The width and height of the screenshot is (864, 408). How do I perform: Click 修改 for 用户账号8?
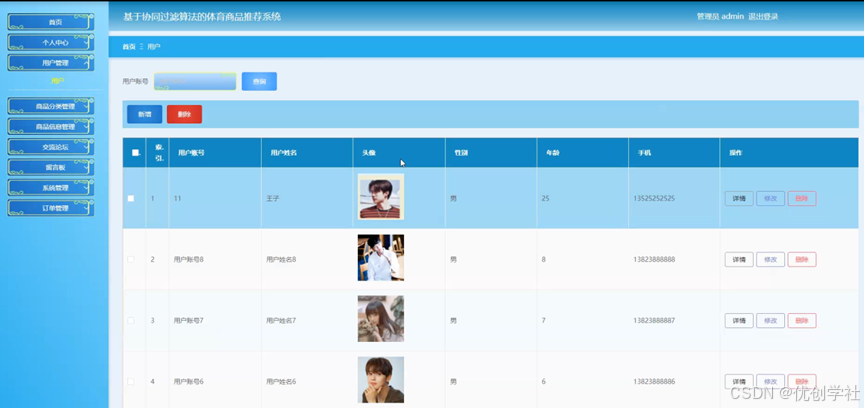click(770, 259)
